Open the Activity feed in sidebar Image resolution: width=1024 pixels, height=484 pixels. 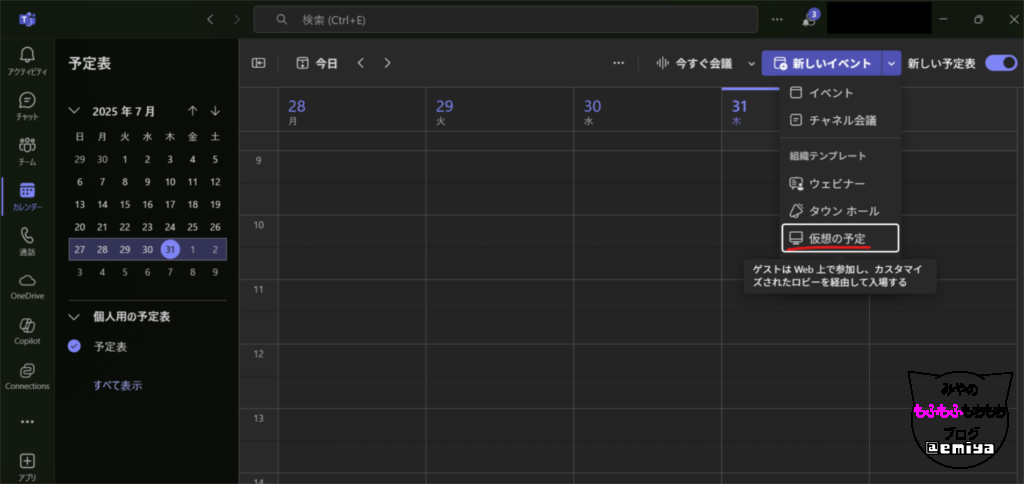[27, 59]
